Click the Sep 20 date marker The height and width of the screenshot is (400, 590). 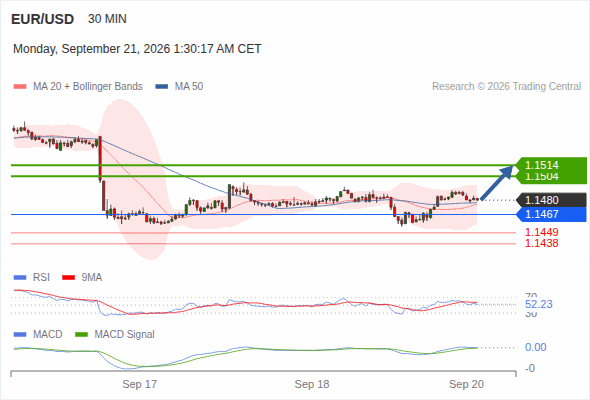[x=467, y=384]
